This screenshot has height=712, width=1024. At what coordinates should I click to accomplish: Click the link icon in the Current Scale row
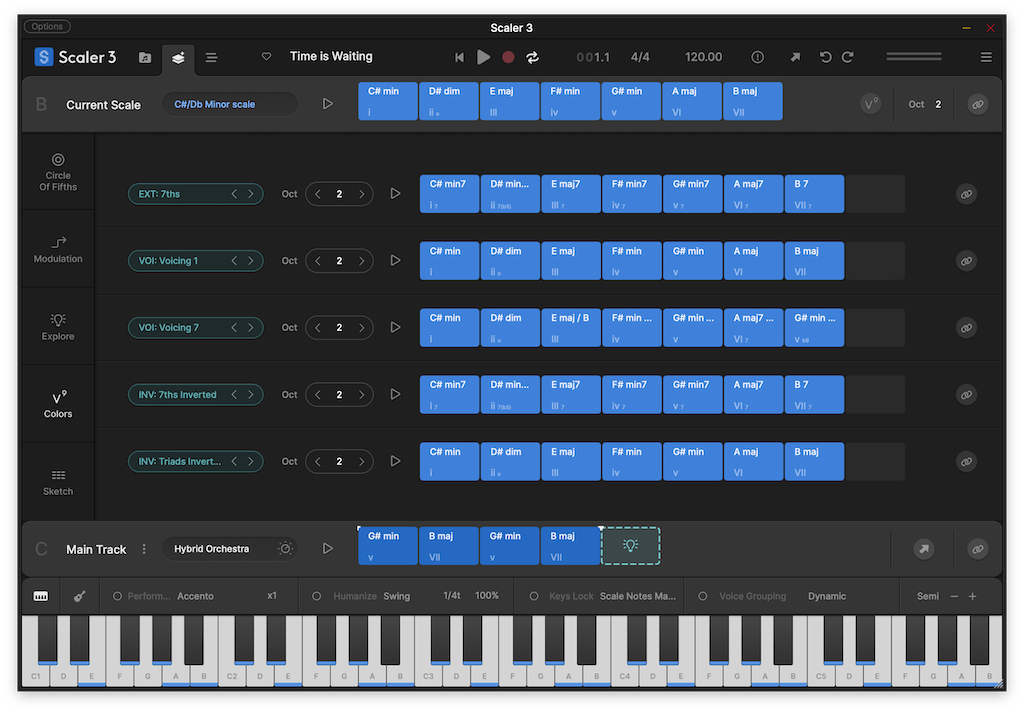978,105
